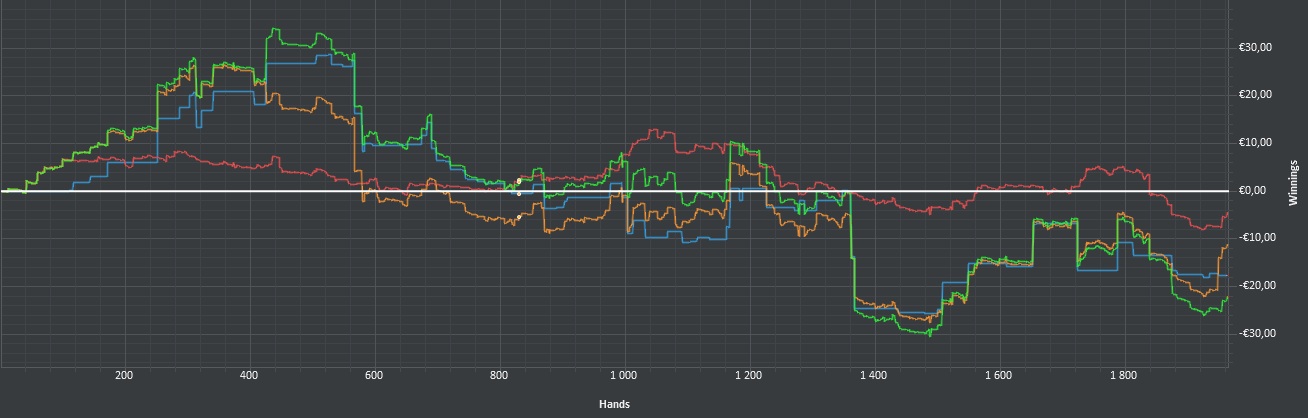Click the 600 hands tick label

pyautogui.click(x=374, y=377)
